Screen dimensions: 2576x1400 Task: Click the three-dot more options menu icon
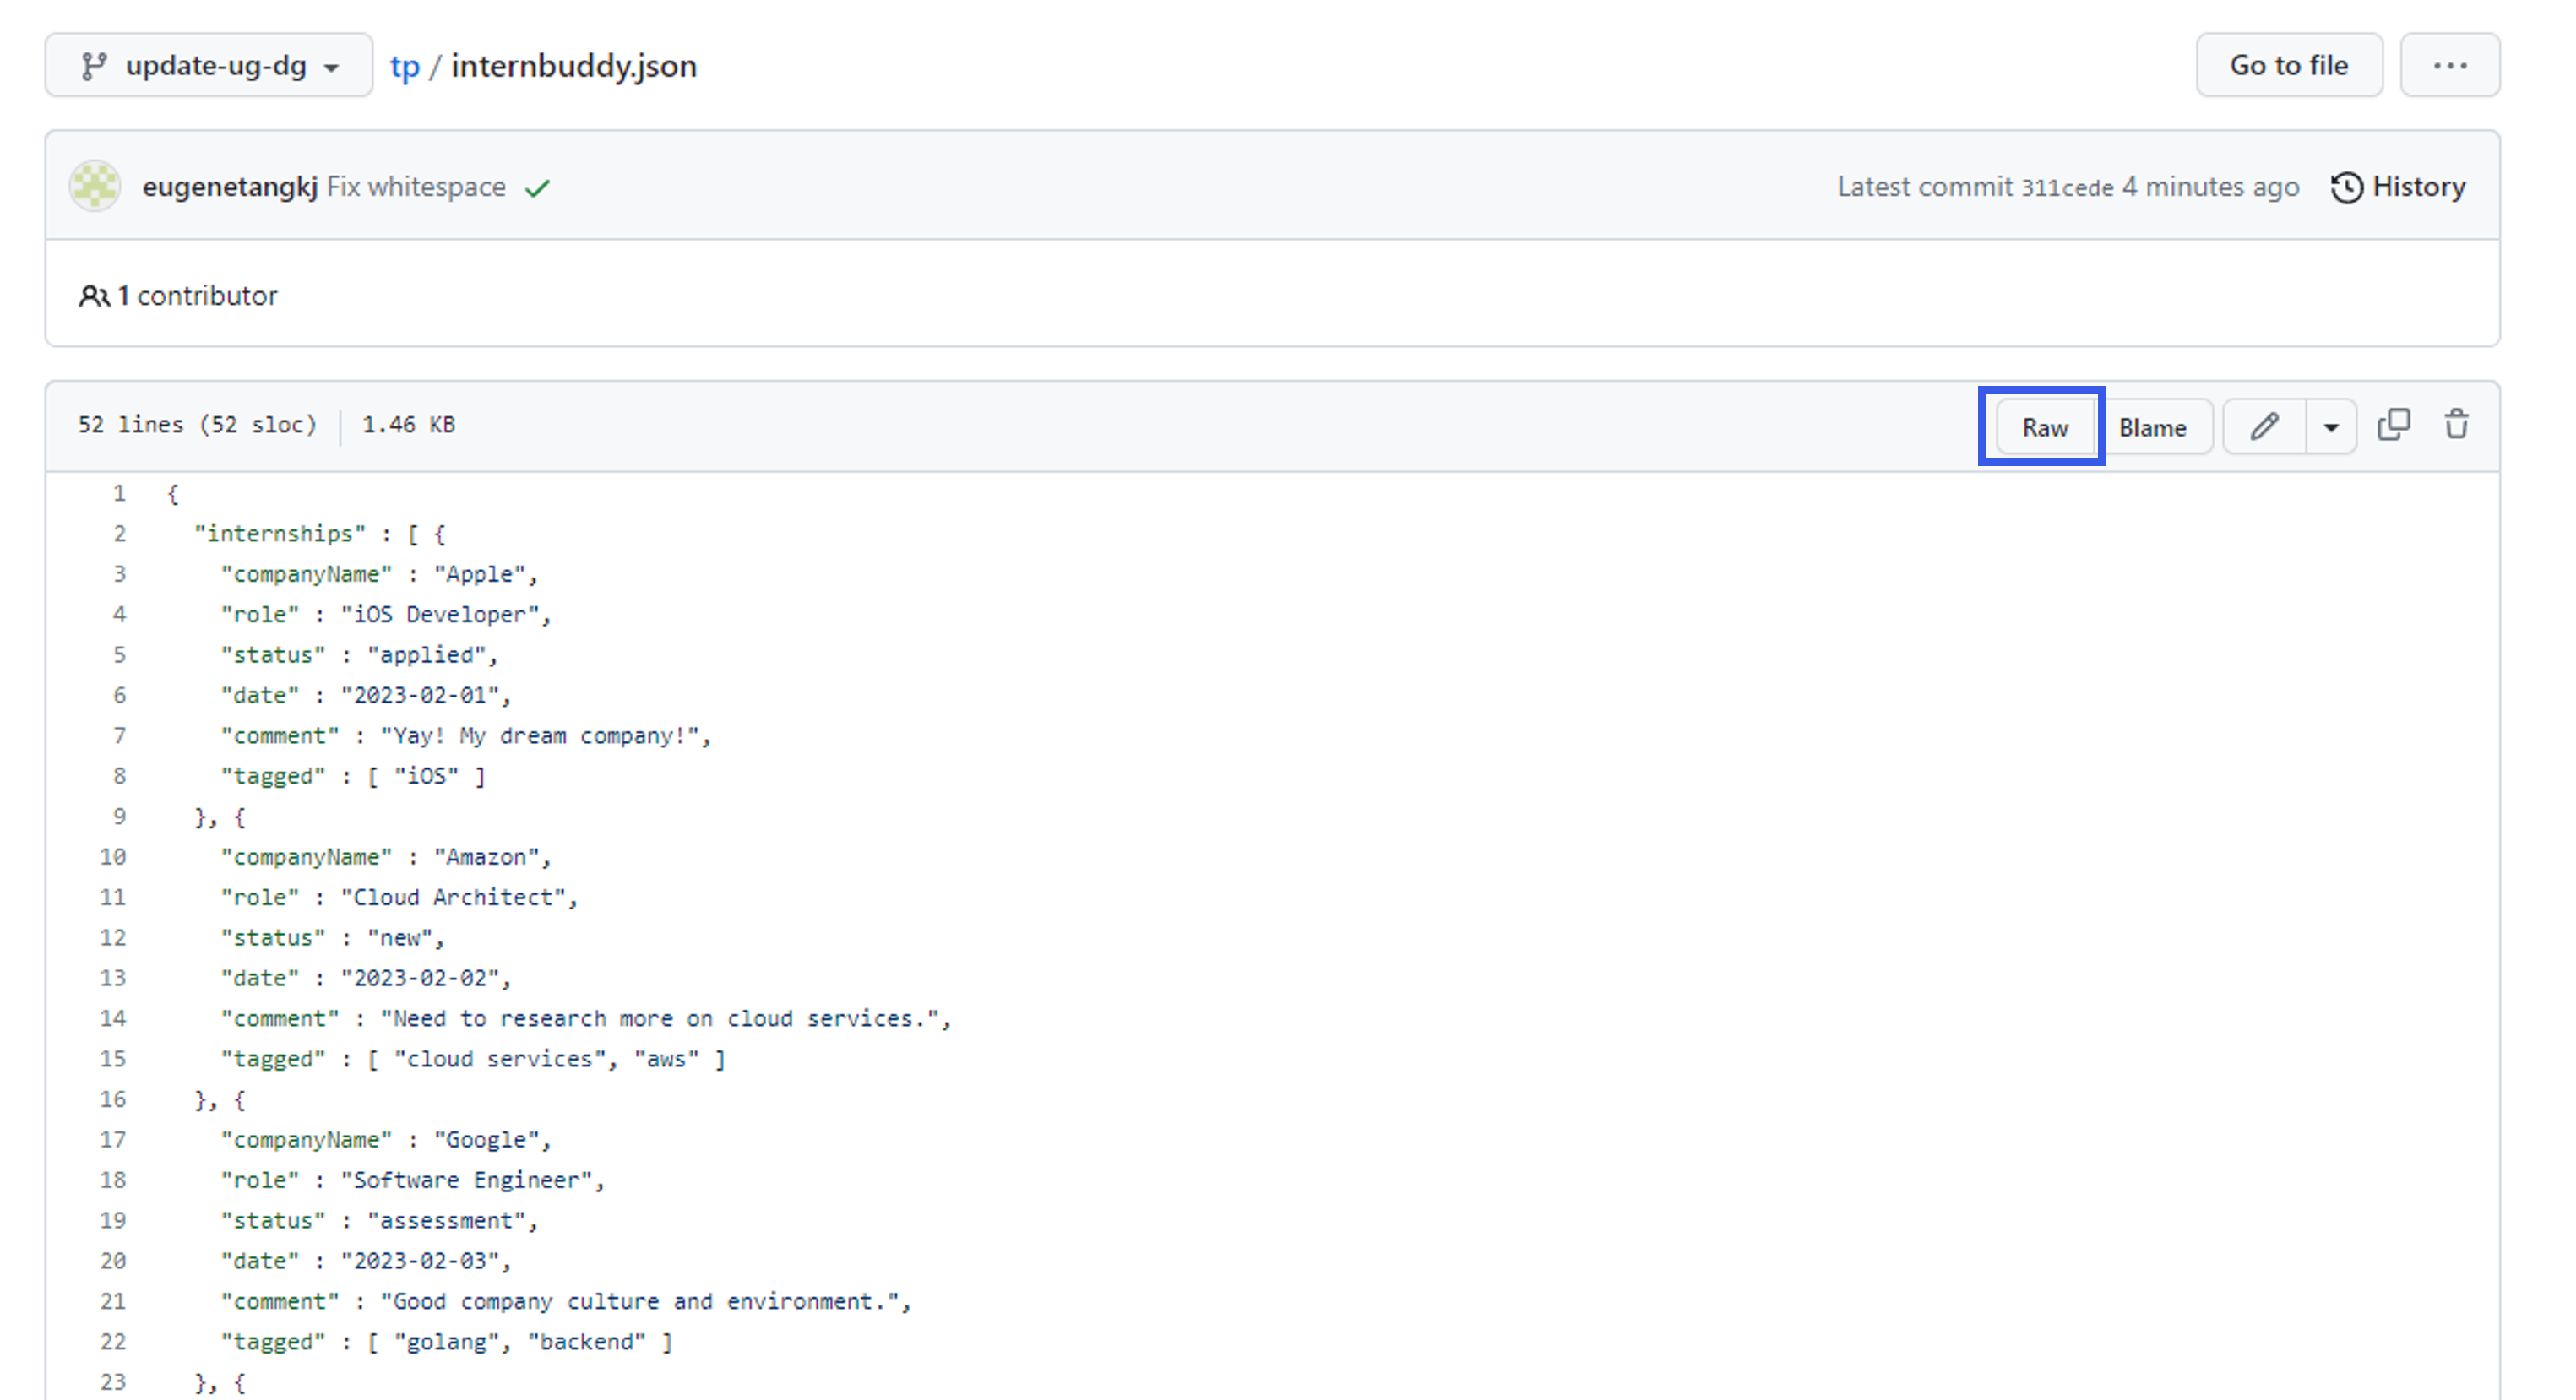coord(2450,66)
